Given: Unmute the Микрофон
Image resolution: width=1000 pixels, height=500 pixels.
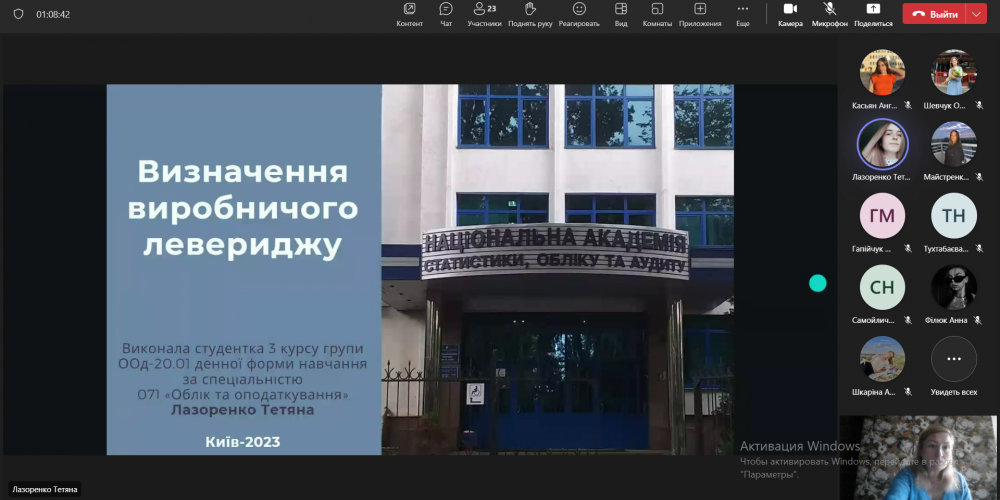Looking at the screenshot, I should coord(829,14).
